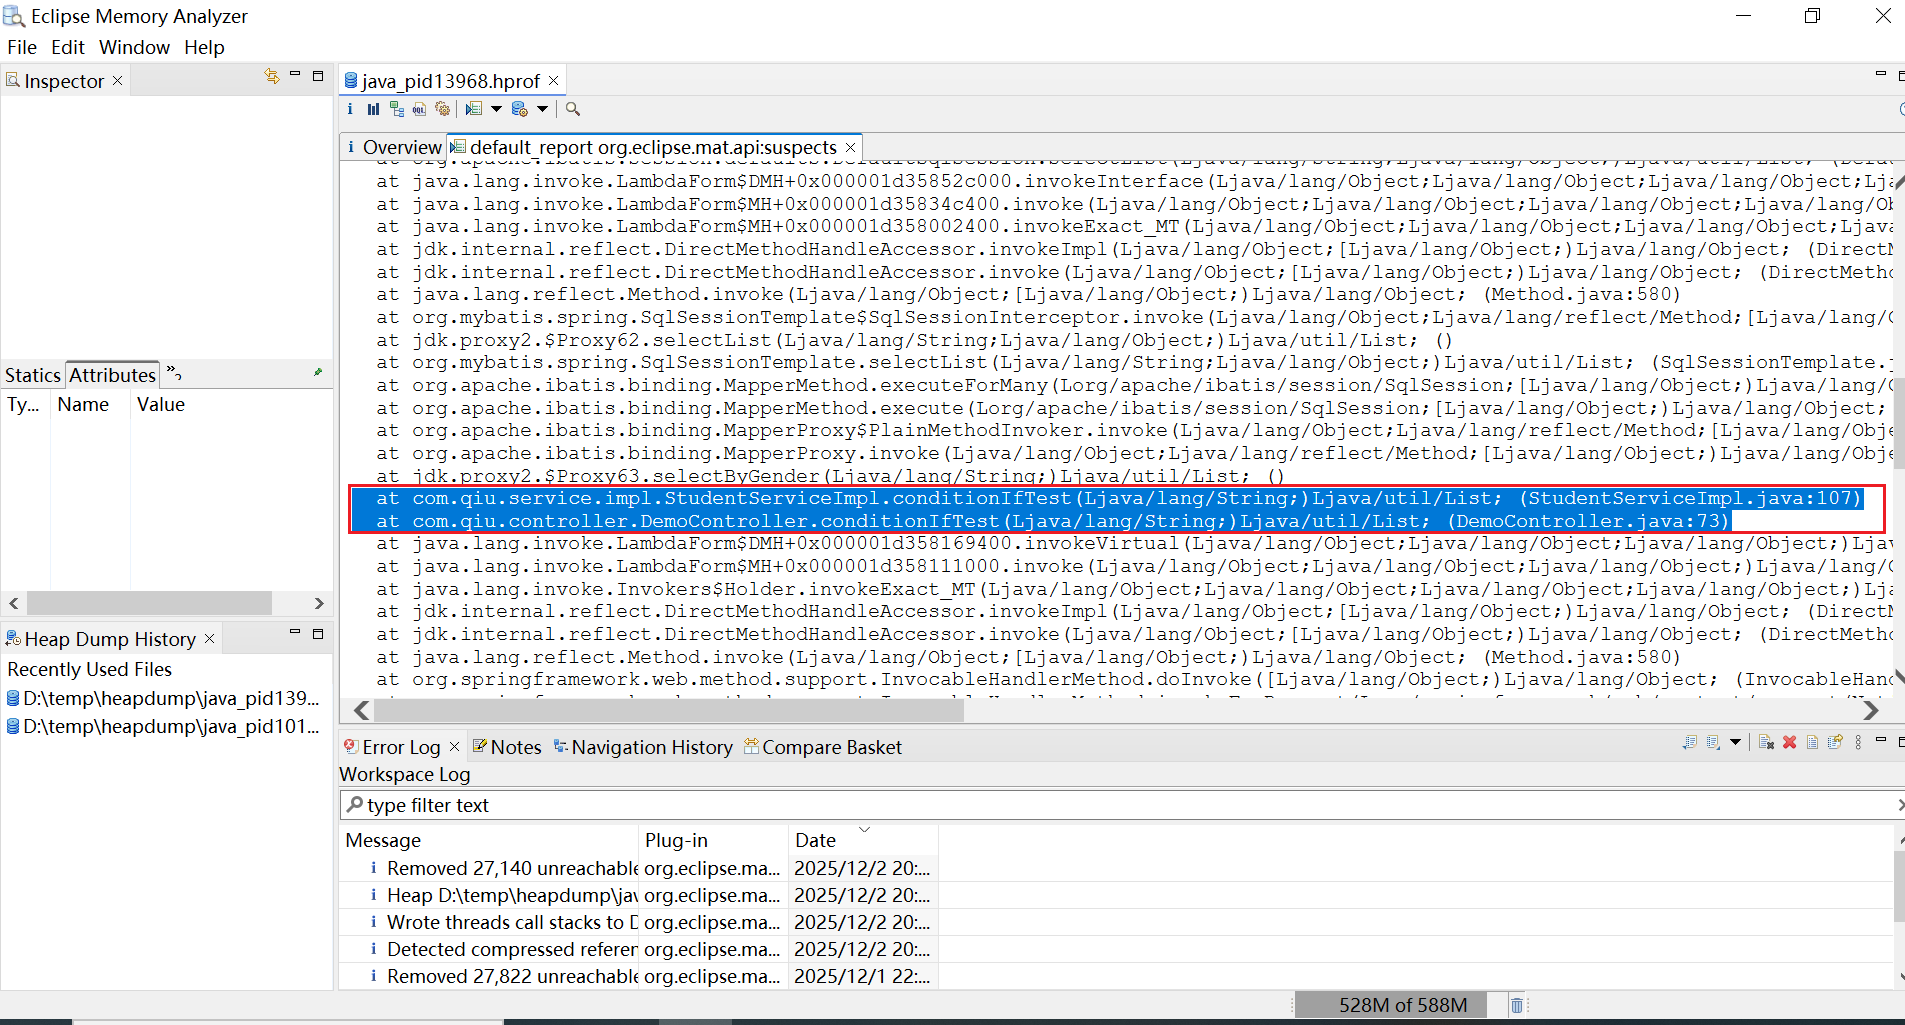
Task: Toggle Link with Snapshot in Inspector
Action: (x=271, y=76)
